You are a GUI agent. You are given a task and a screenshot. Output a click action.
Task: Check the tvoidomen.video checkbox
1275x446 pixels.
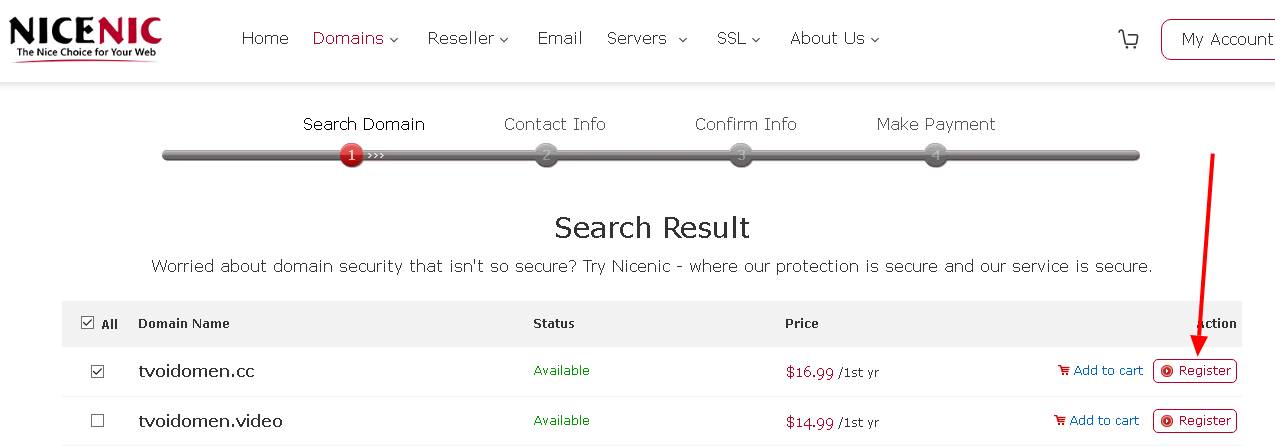tap(97, 421)
